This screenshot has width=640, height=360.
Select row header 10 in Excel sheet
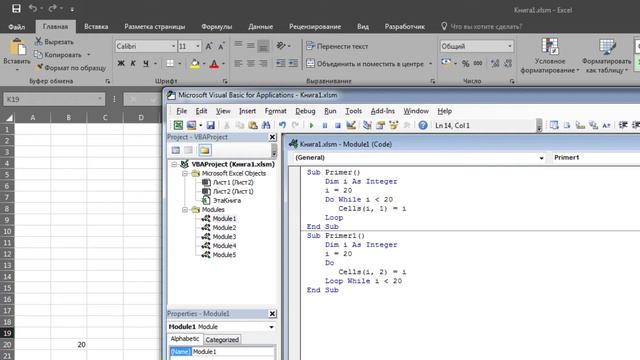coord(7,231)
